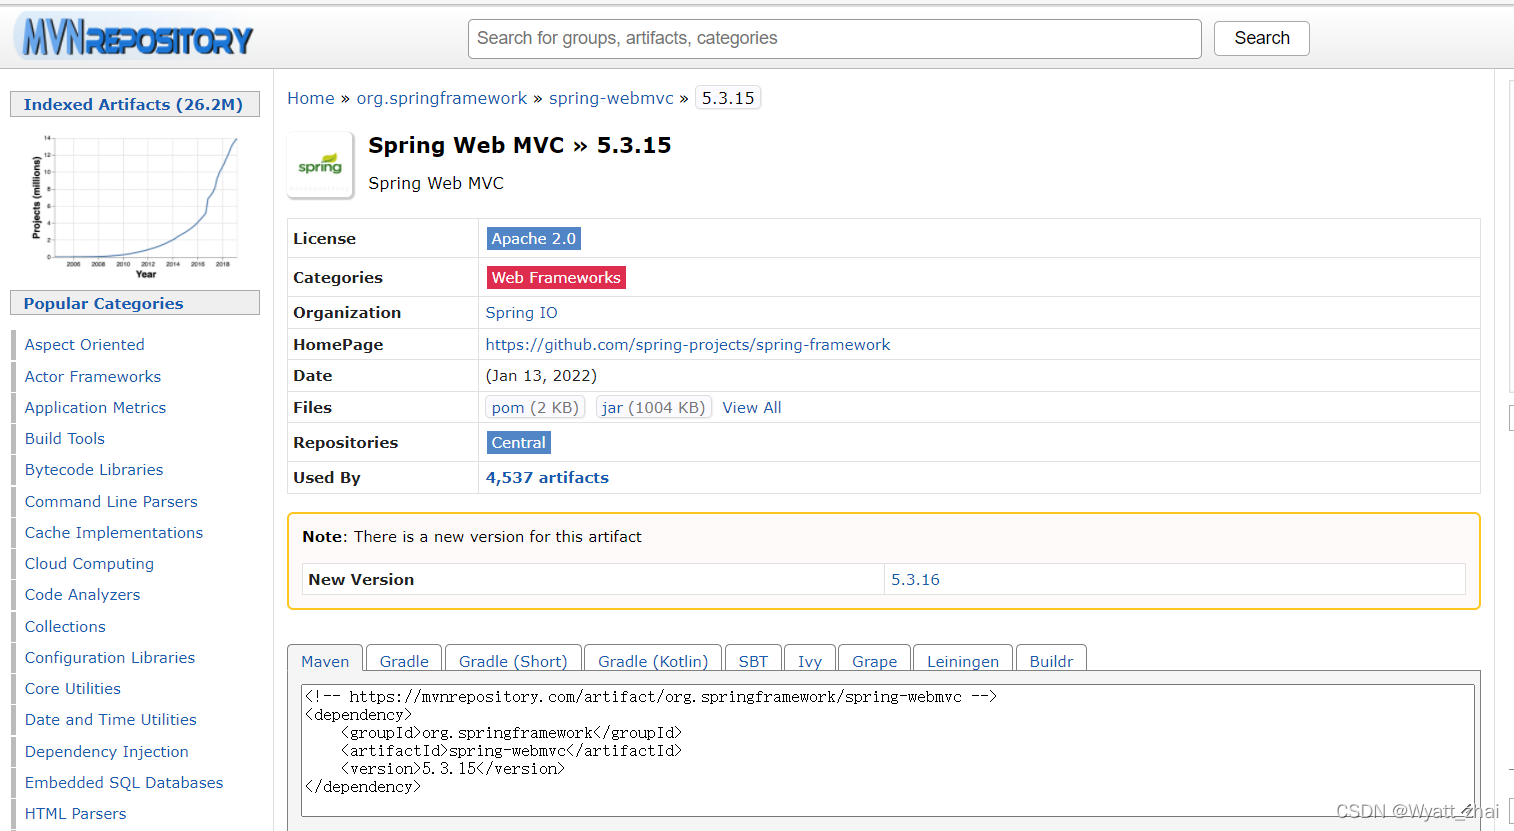
Task: Open the Web Frameworks category tag
Action: pos(556,277)
